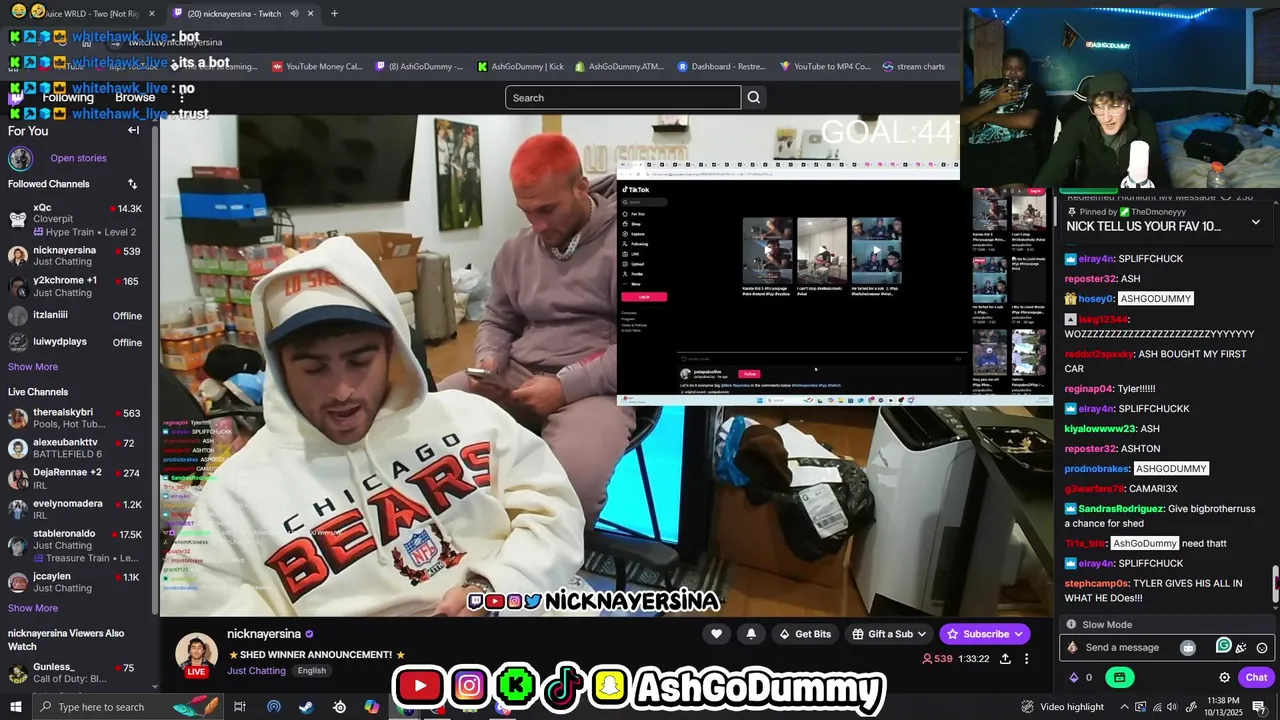The image size is (1280, 720).
Task: Click chat username SandrasRodriguez
Action: 1121,508
